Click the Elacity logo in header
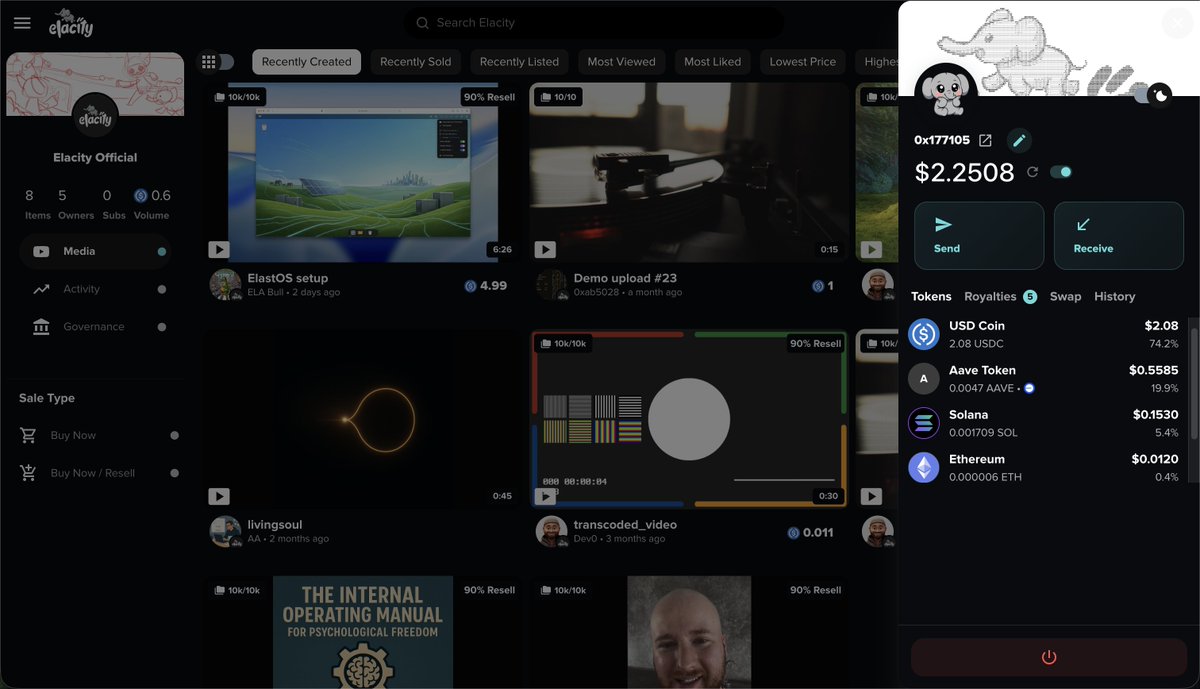This screenshot has width=1200, height=689. 72,22
